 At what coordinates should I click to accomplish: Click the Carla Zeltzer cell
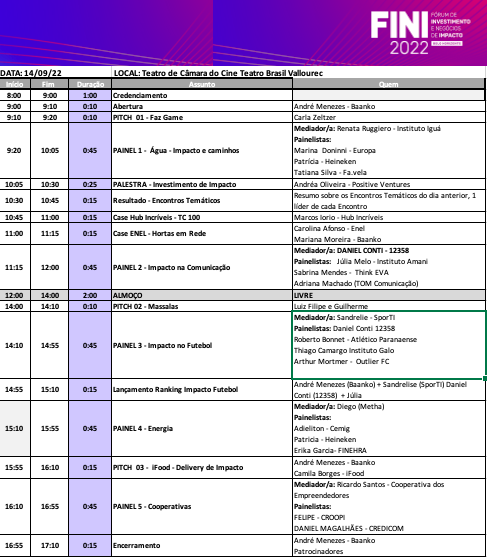pyautogui.click(x=389, y=117)
